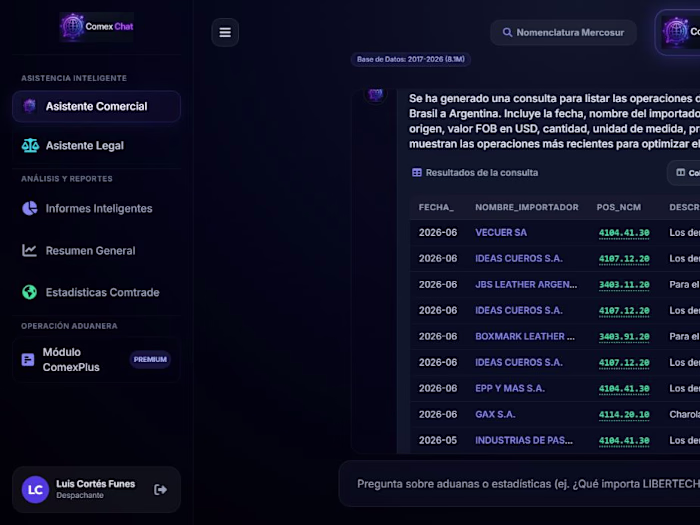Click NCM code 4104.41.30 in EPP Y MAS row
The image size is (700, 525).
[x=624, y=389]
